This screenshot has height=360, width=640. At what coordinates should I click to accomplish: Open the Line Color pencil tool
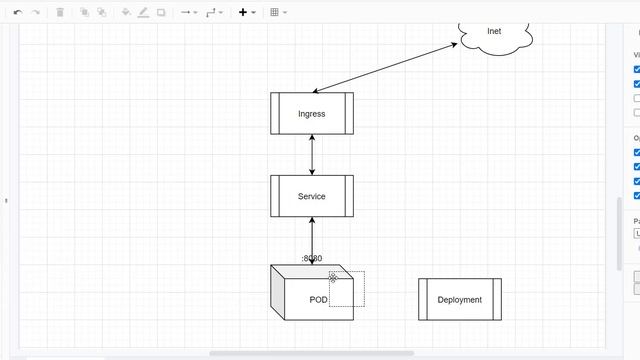[x=143, y=13]
